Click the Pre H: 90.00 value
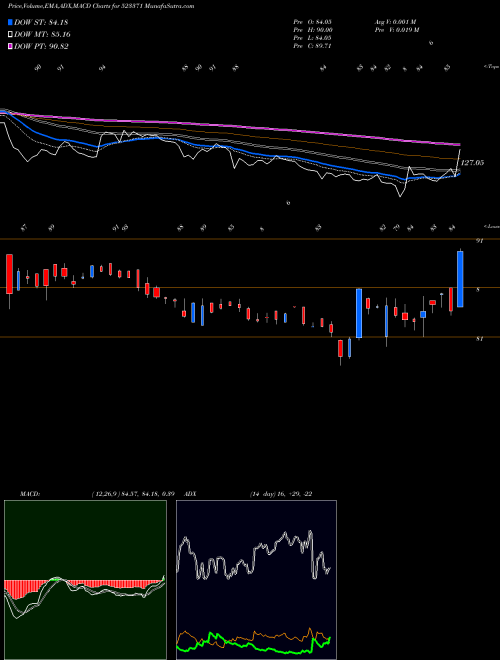 click(x=313, y=30)
